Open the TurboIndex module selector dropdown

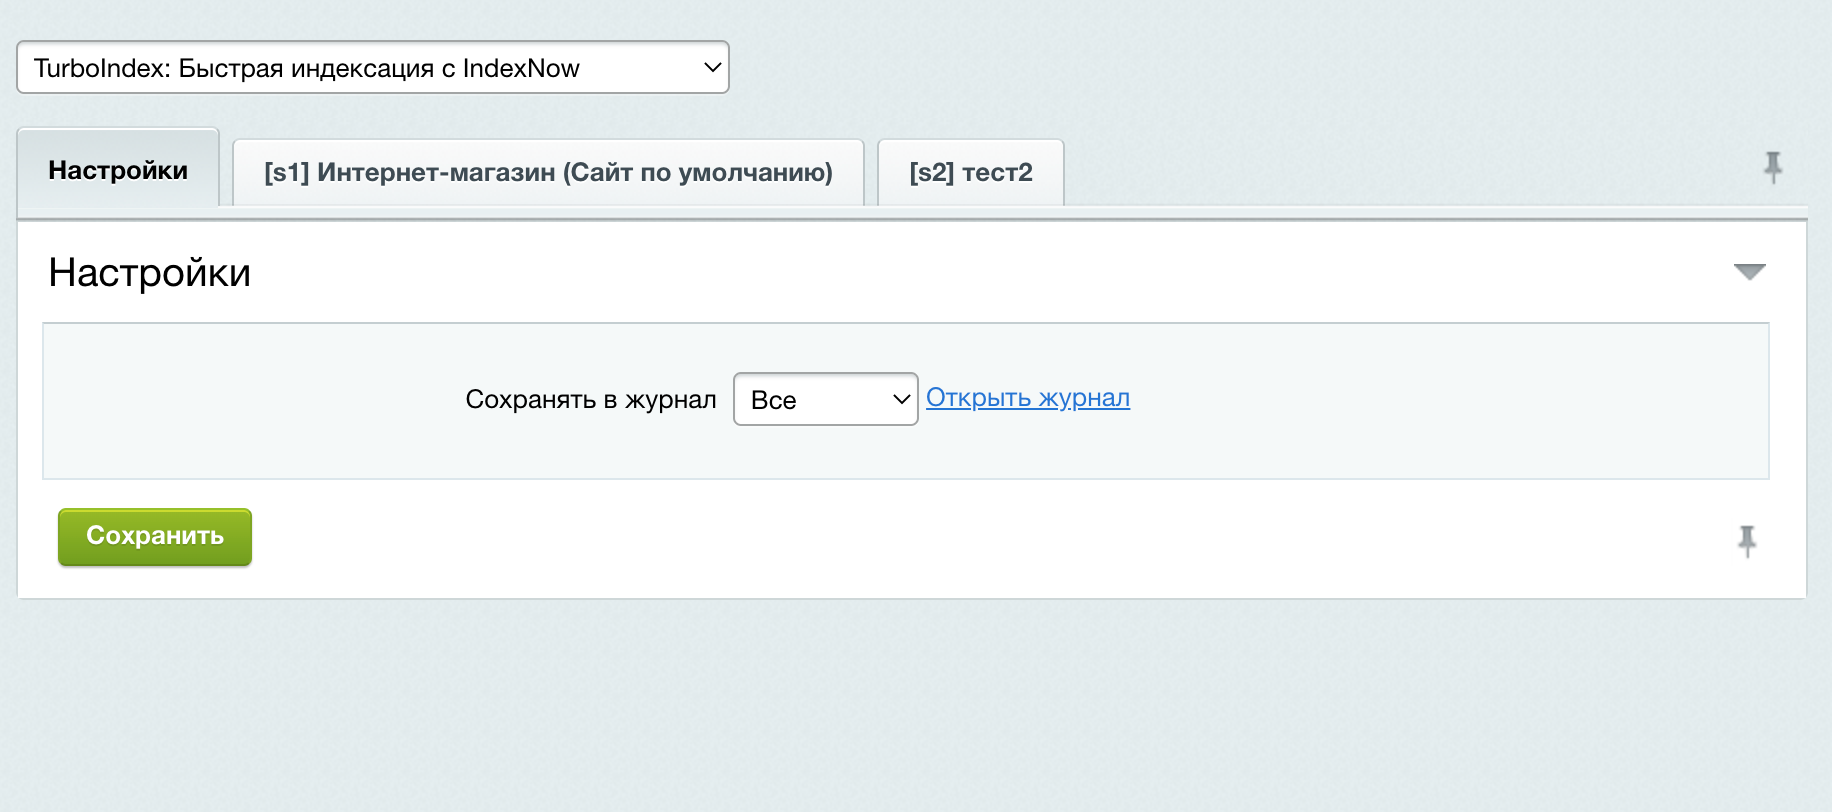click(x=372, y=68)
